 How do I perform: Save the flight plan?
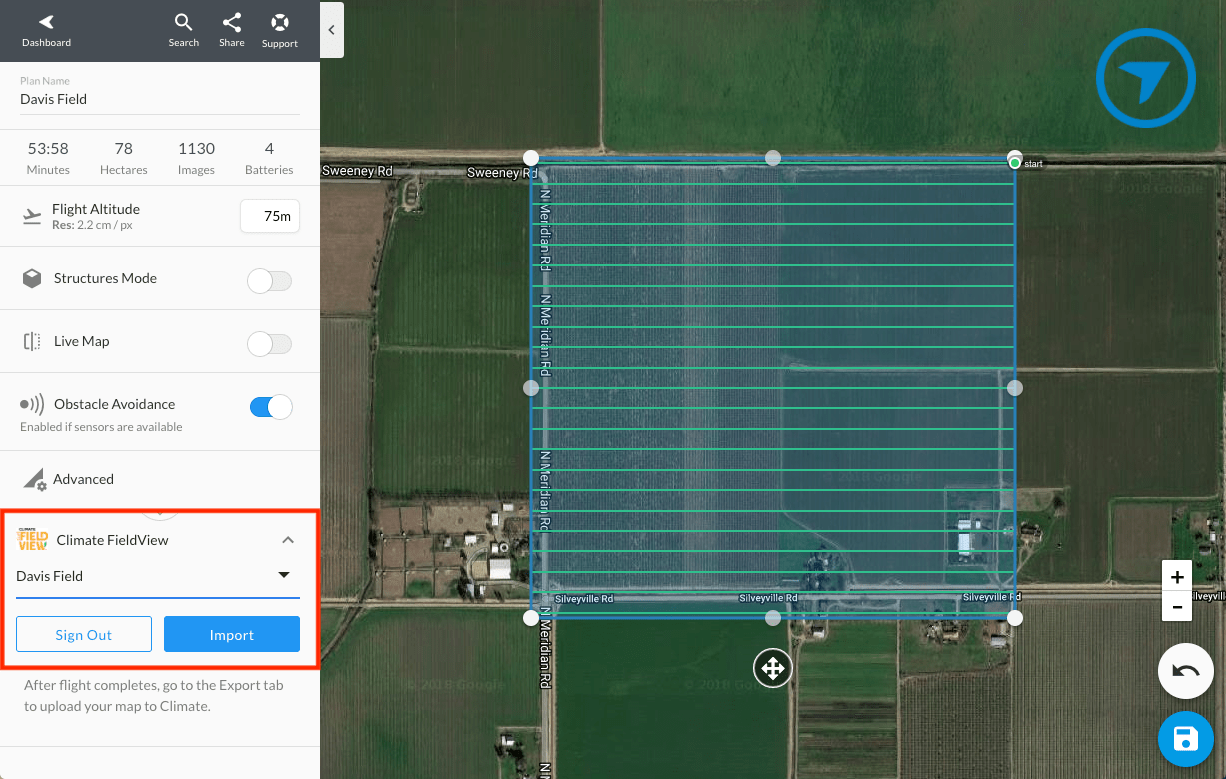pyautogui.click(x=1185, y=738)
